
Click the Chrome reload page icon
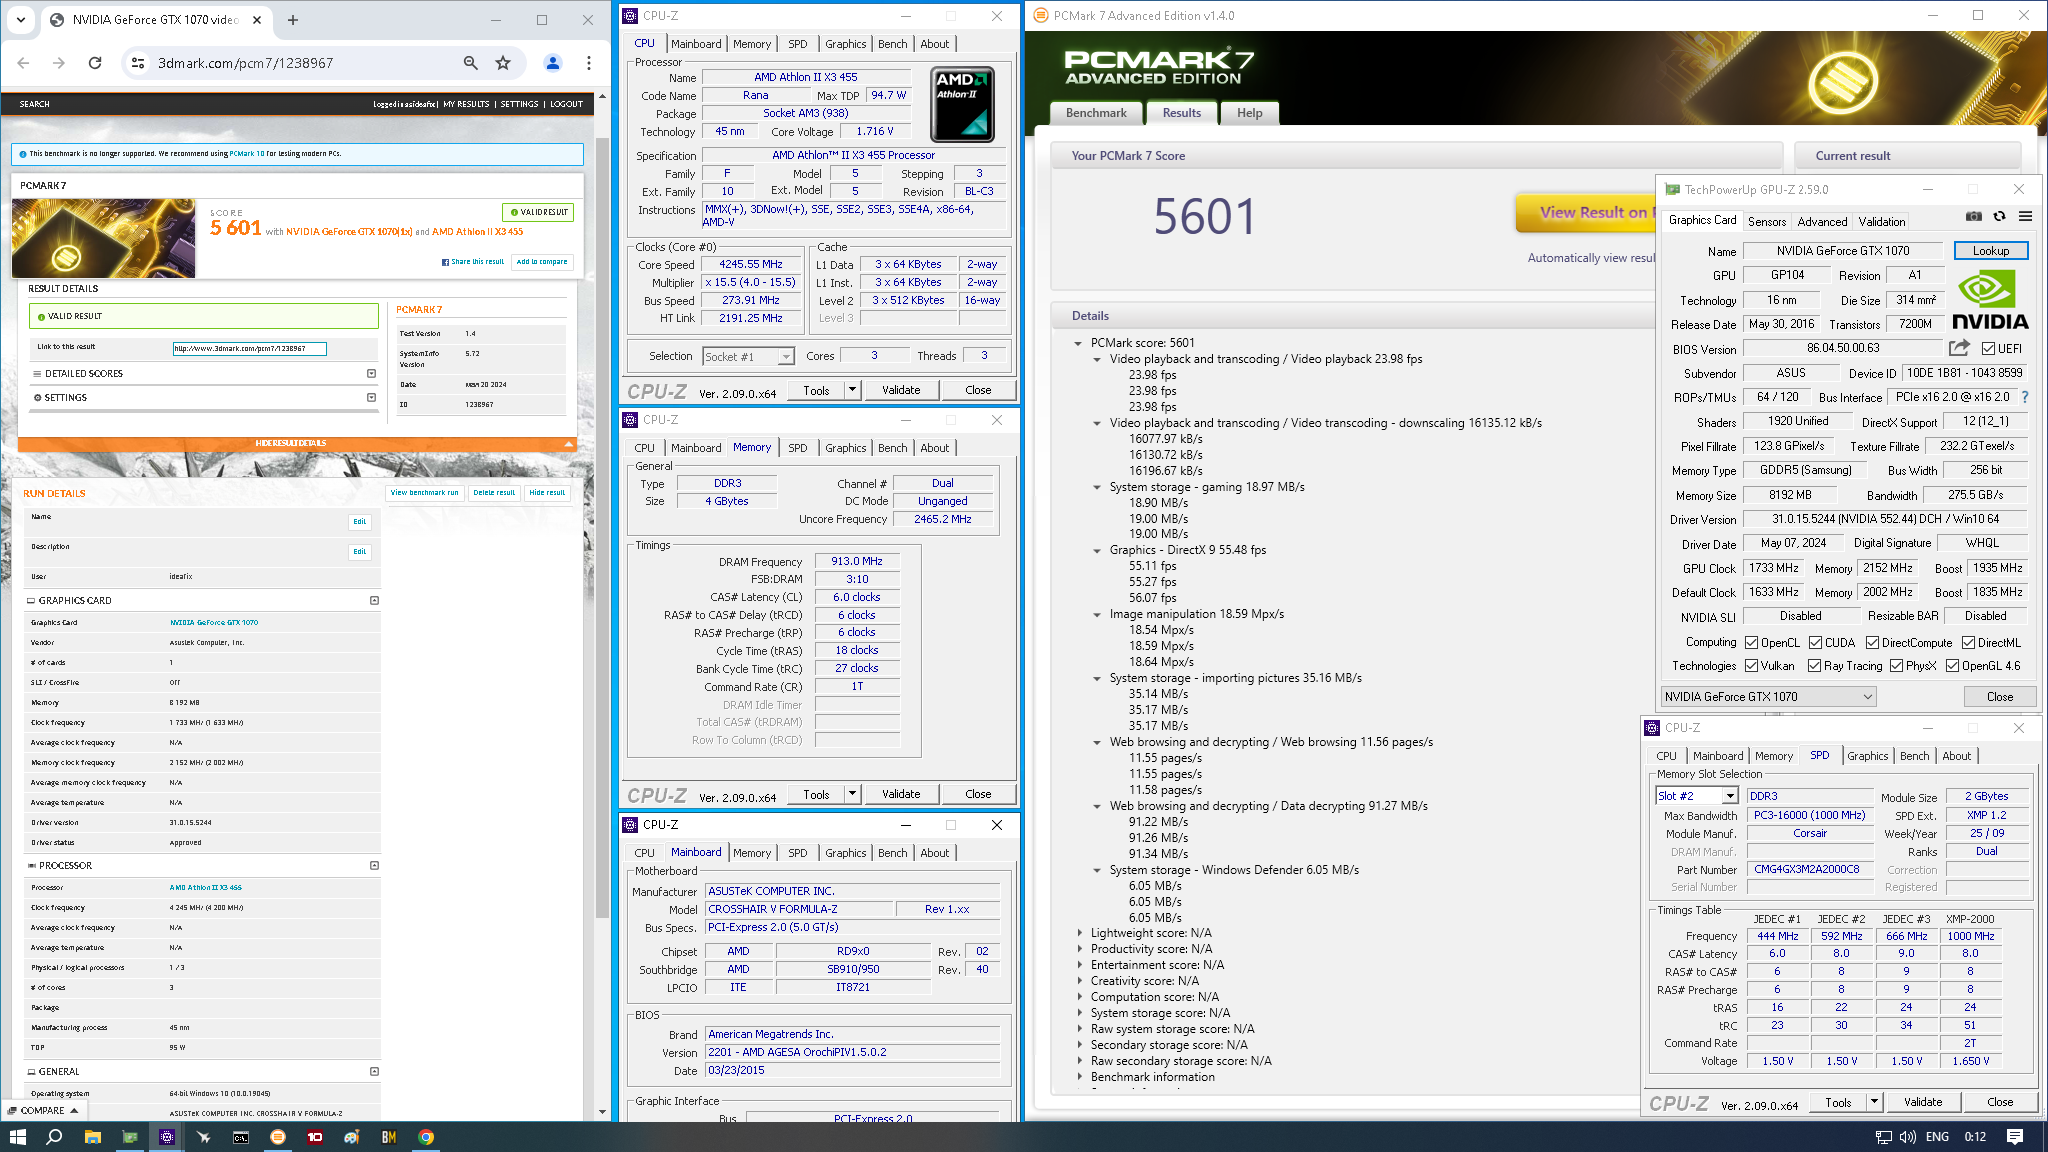pos(95,63)
